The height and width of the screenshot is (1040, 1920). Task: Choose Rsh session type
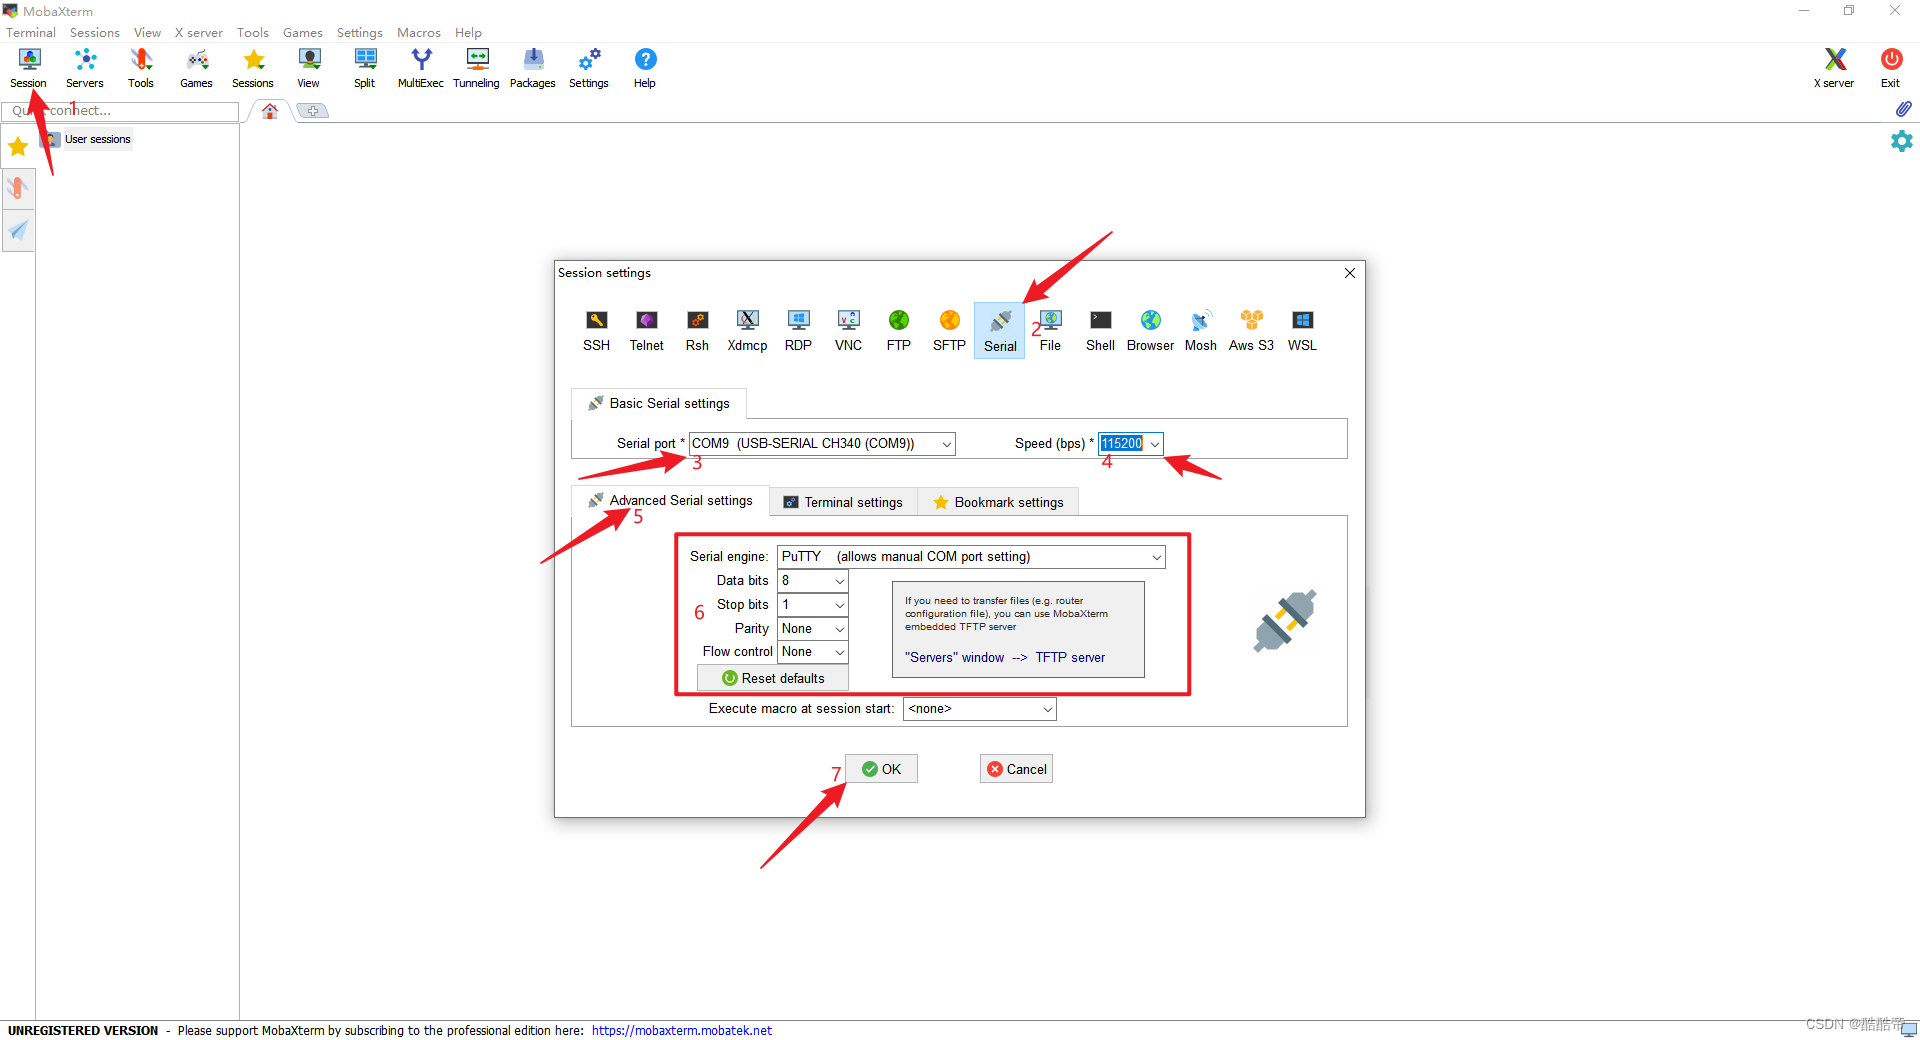coord(698,331)
